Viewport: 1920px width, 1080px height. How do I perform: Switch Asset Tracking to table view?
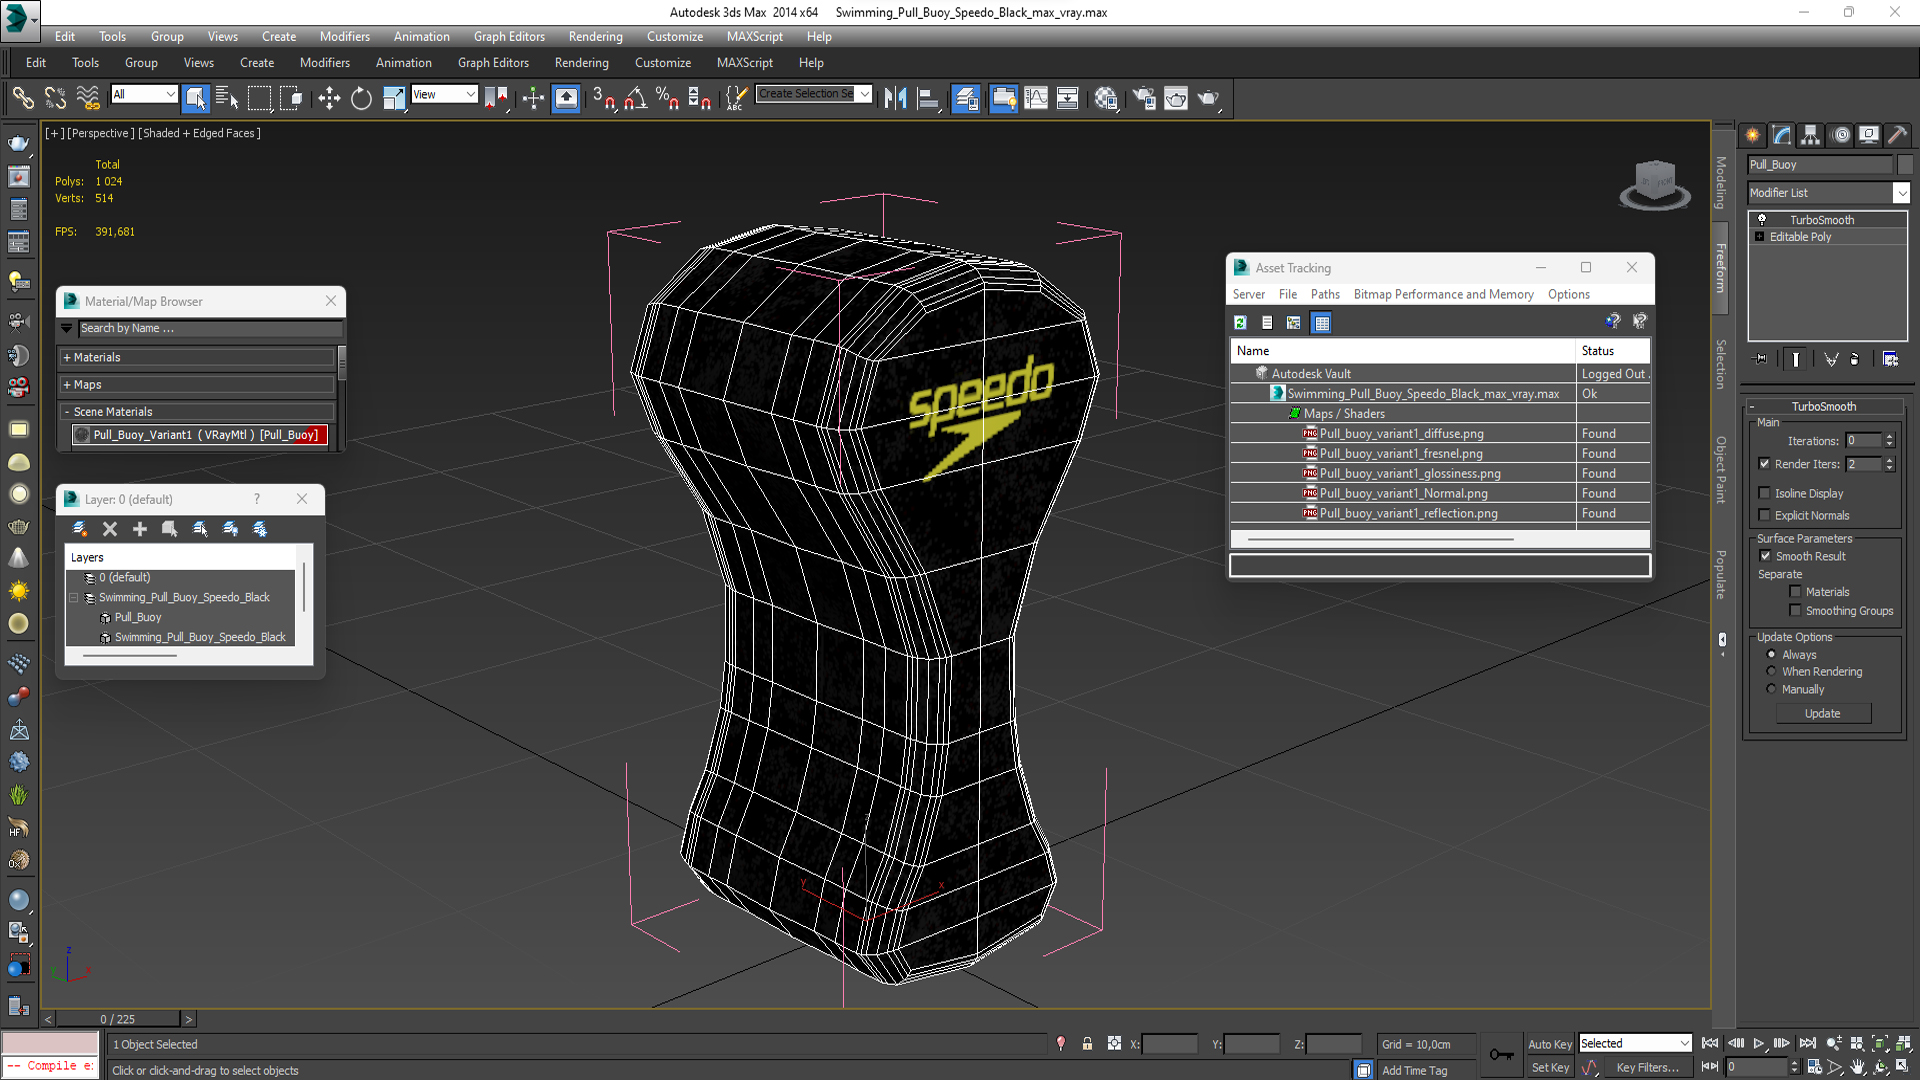click(x=1321, y=322)
